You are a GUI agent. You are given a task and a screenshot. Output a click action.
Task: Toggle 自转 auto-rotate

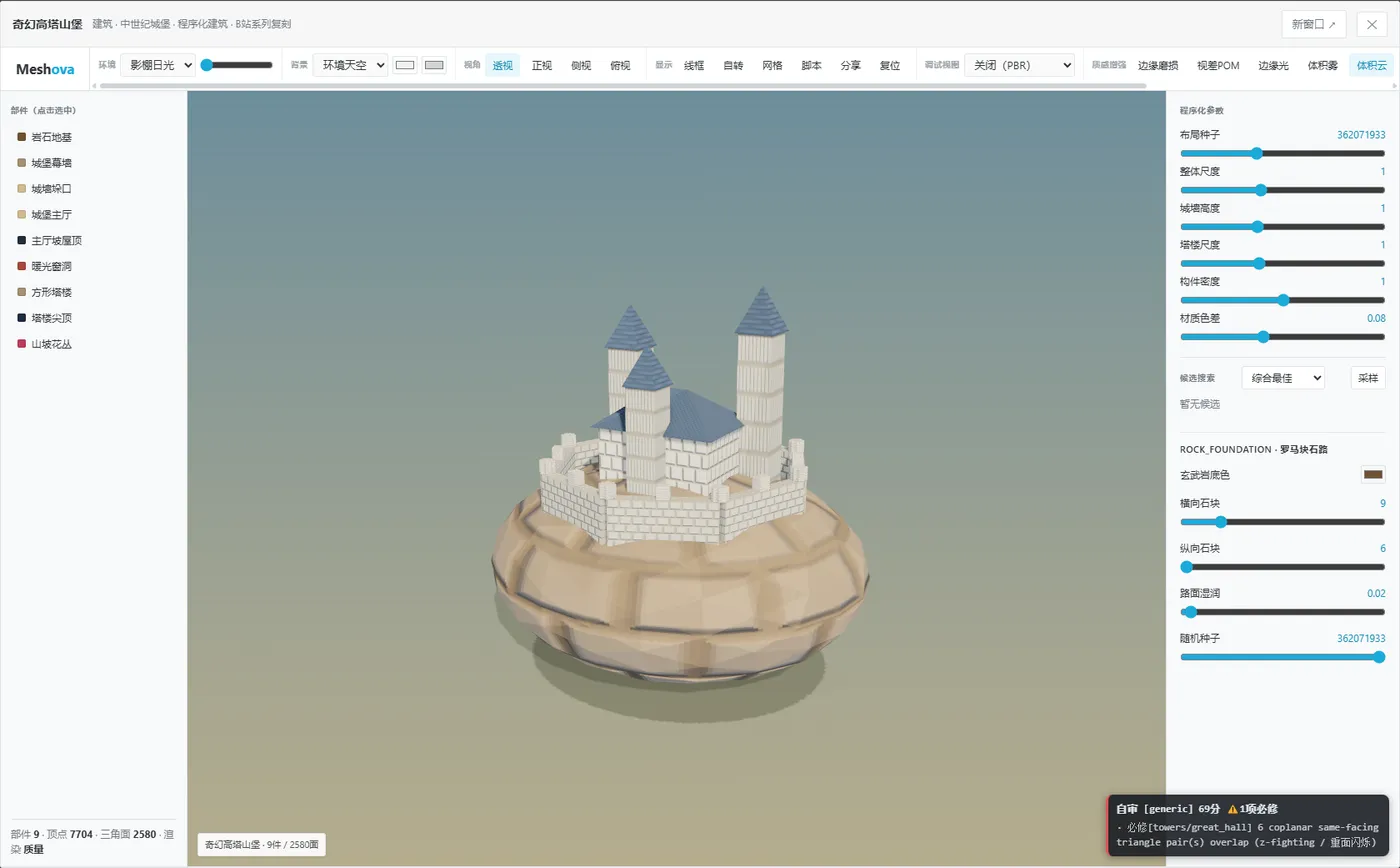(733, 65)
